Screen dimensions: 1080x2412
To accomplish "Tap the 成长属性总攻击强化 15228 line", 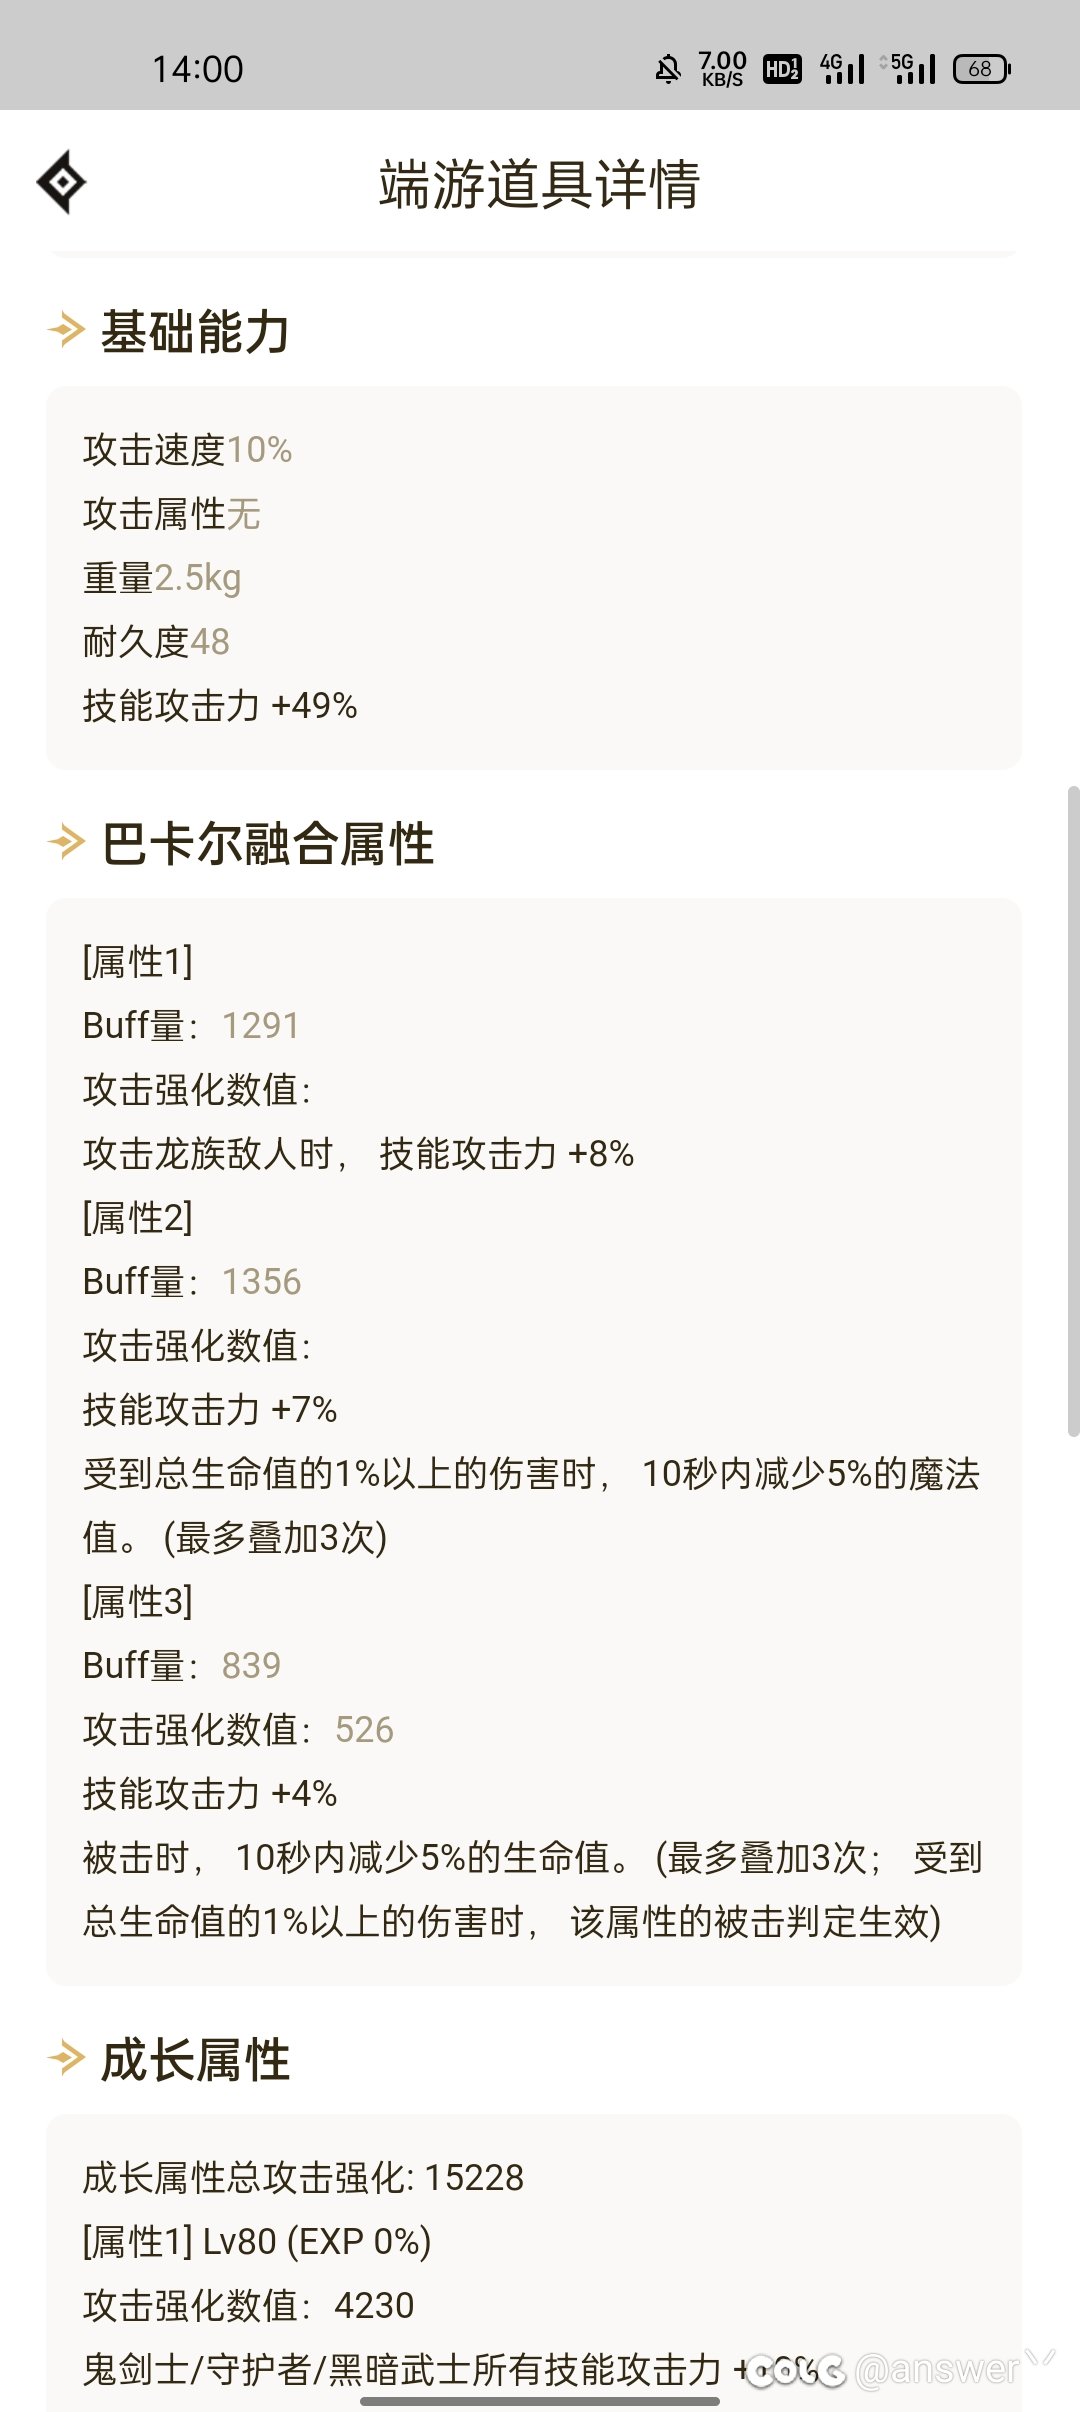I will tap(303, 2178).
